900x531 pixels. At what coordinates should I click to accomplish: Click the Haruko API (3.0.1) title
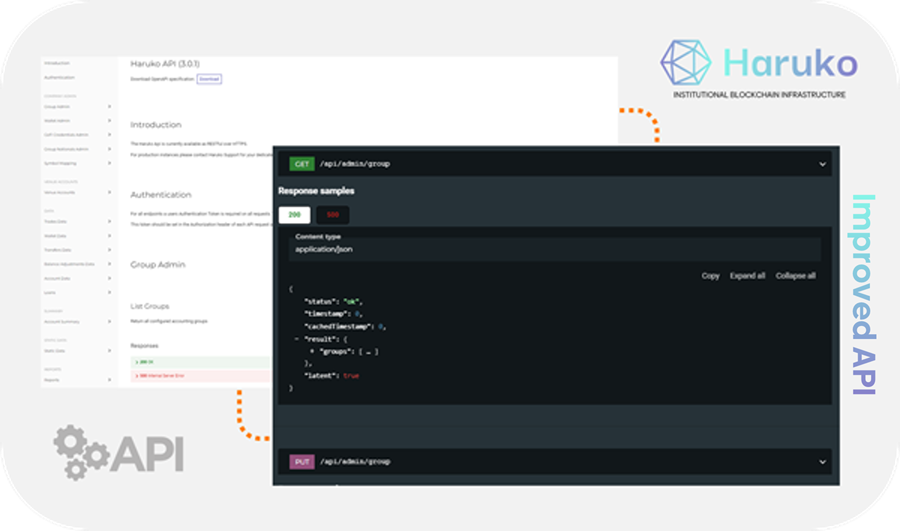tap(165, 64)
